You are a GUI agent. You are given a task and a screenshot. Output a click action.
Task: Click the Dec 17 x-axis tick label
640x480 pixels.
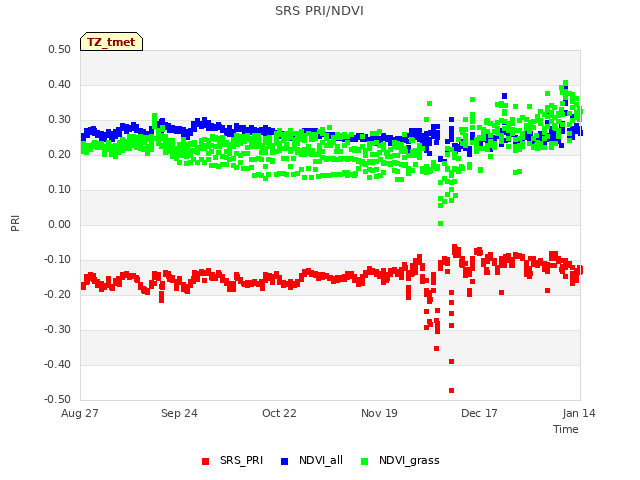coord(479,413)
